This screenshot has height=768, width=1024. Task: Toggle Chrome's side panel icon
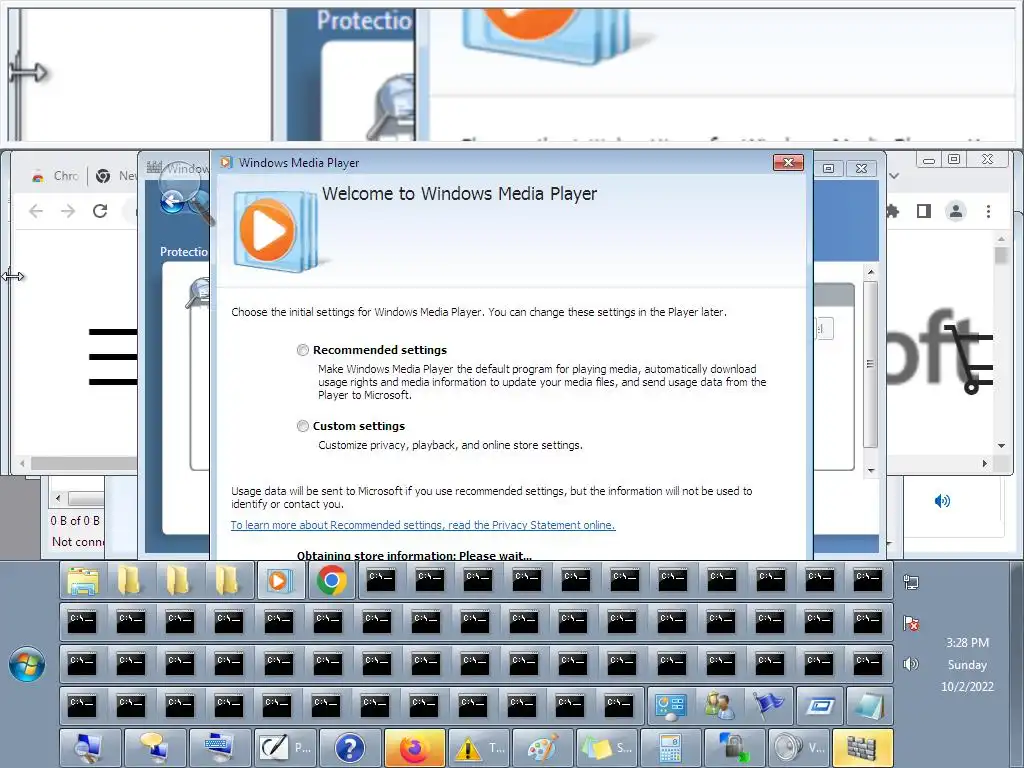923,211
